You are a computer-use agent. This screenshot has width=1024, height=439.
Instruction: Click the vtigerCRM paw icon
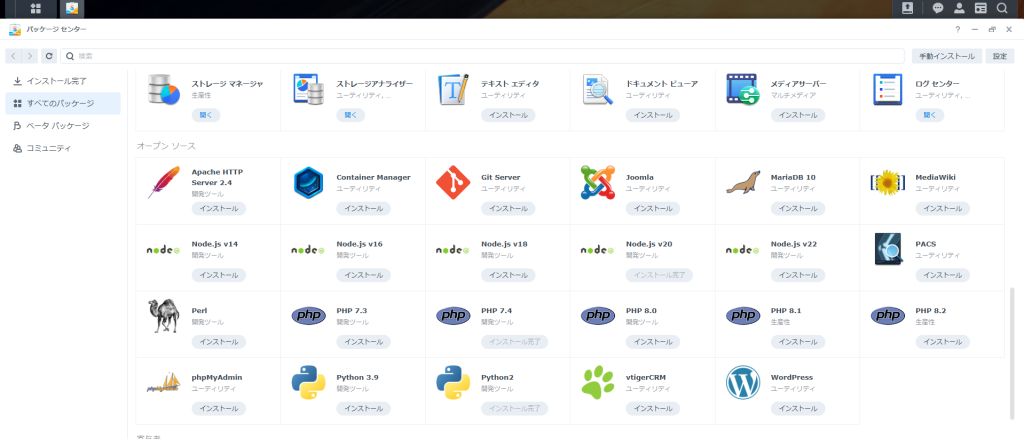[x=598, y=383]
